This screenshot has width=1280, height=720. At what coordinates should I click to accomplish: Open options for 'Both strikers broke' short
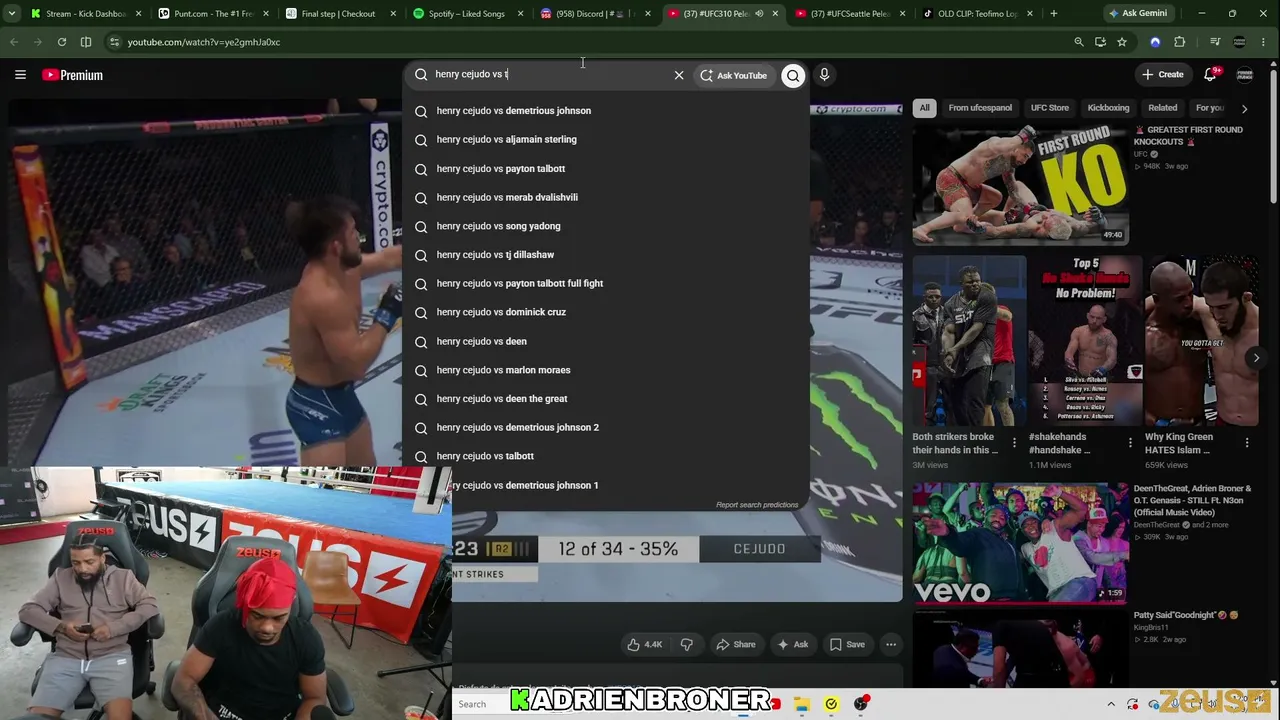(1014, 443)
